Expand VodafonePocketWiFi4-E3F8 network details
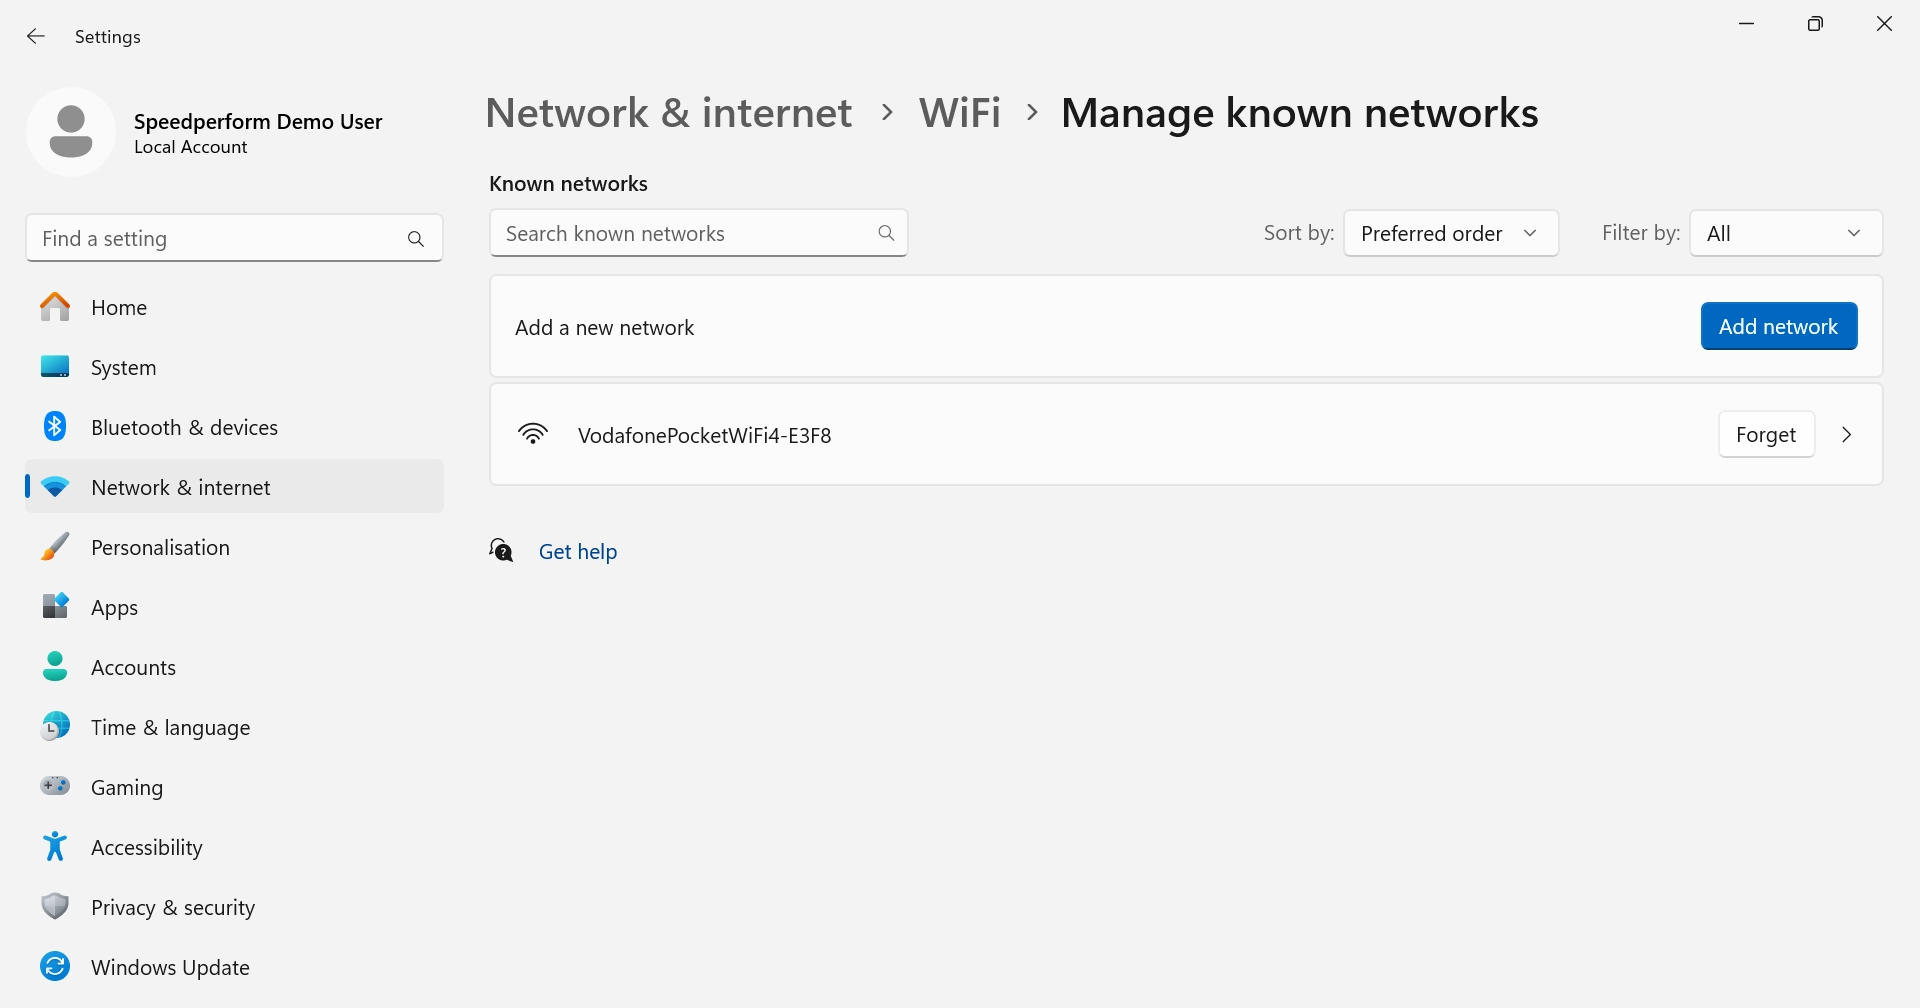Viewport: 1920px width, 1008px height. click(1846, 434)
